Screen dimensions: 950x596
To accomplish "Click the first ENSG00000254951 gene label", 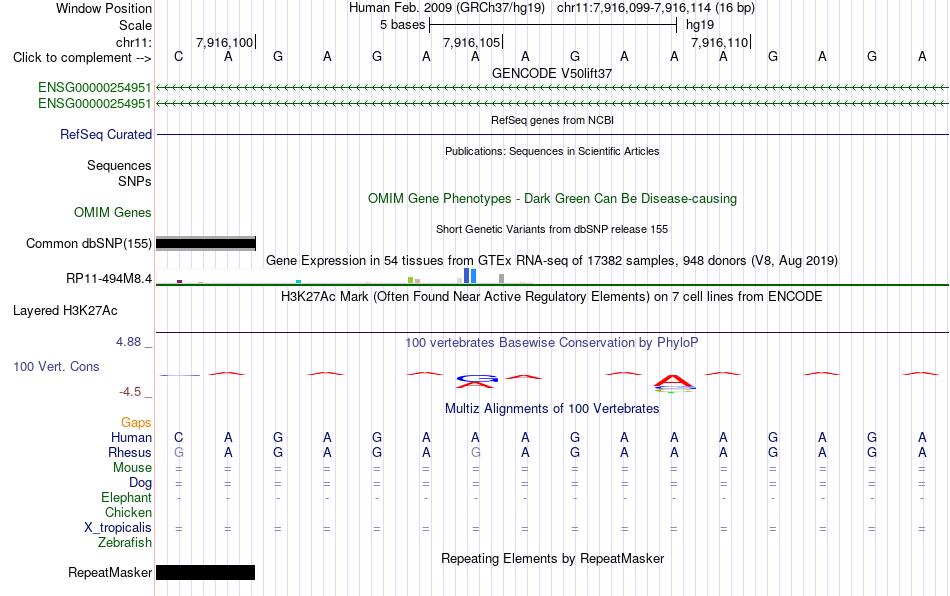I will tap(95, 87).
